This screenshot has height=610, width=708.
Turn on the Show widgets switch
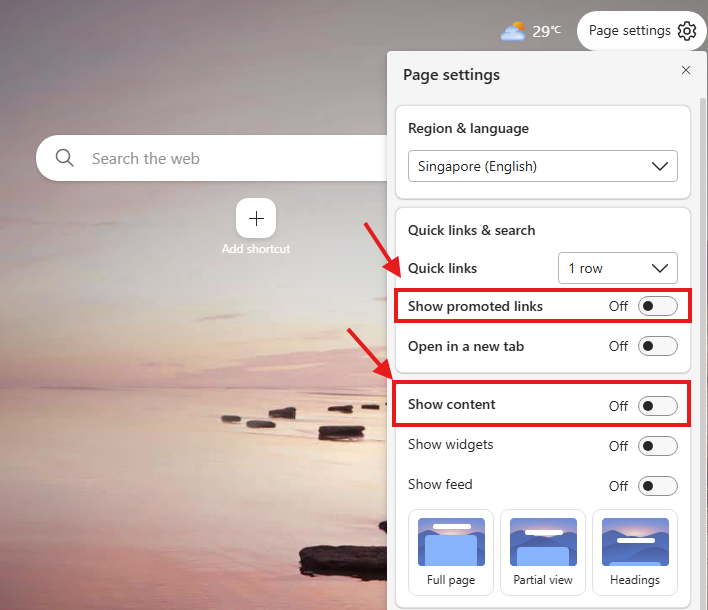[x=657, y=446]
